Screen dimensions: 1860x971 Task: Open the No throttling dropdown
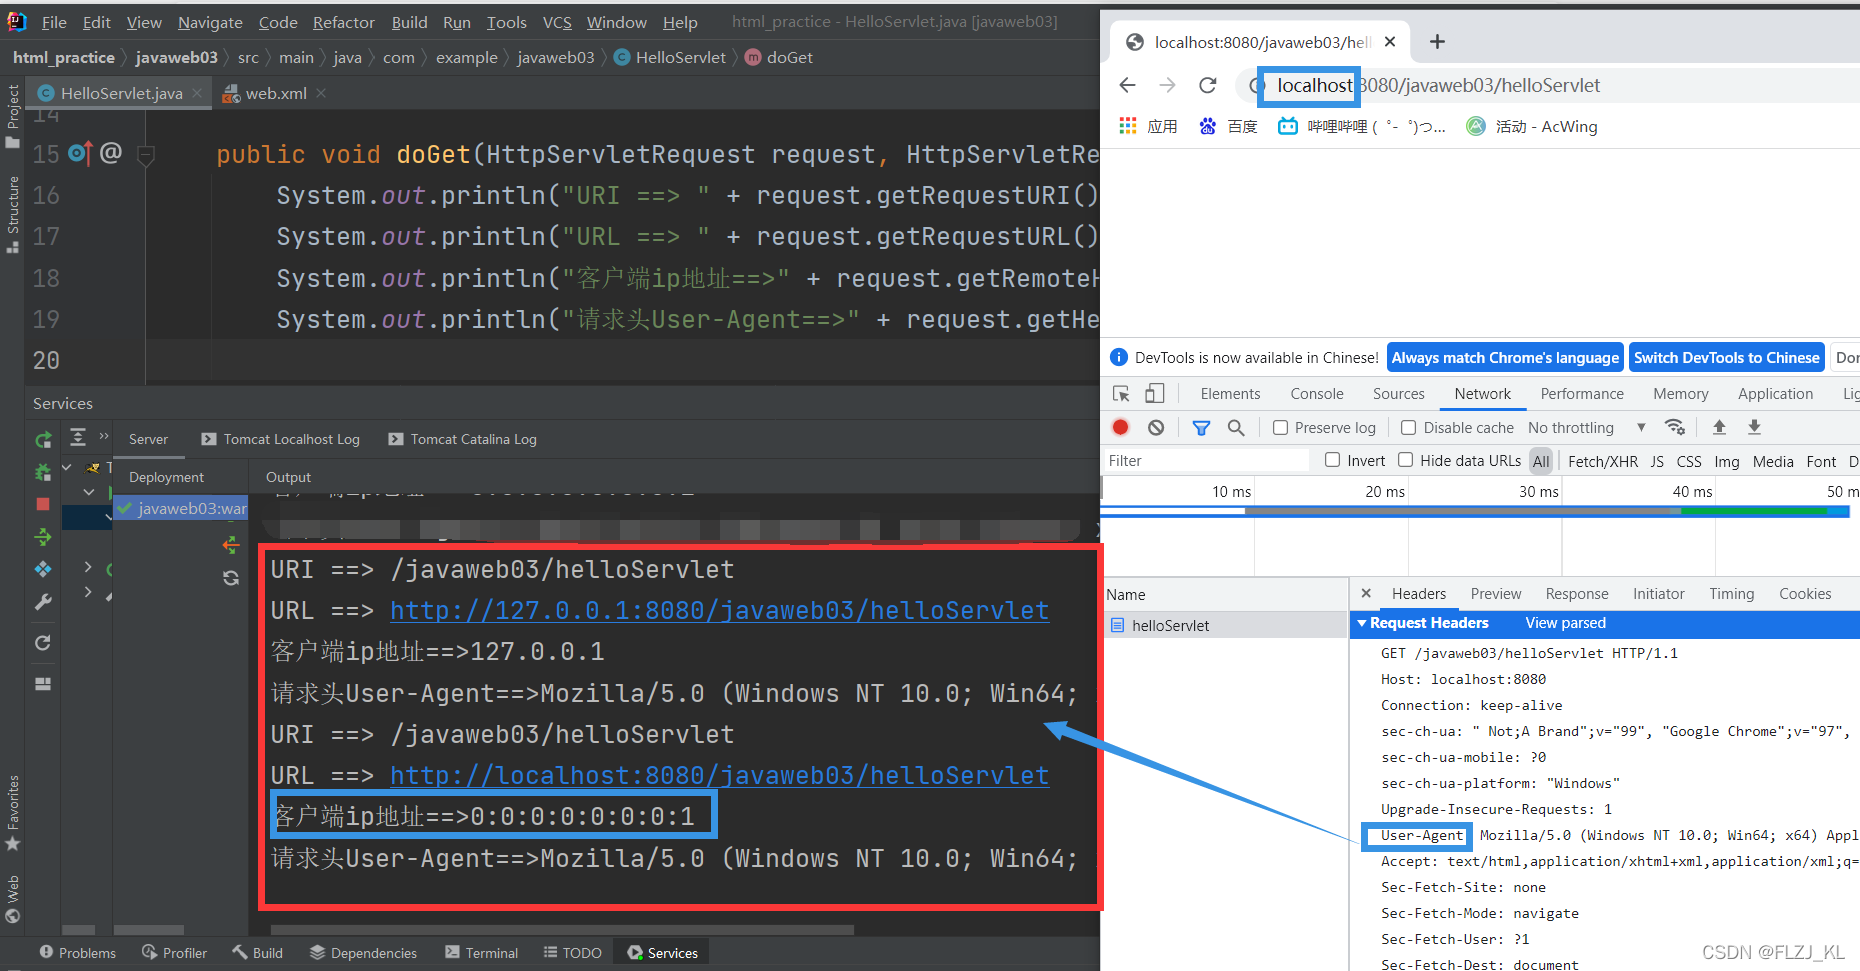[1587, 428]
